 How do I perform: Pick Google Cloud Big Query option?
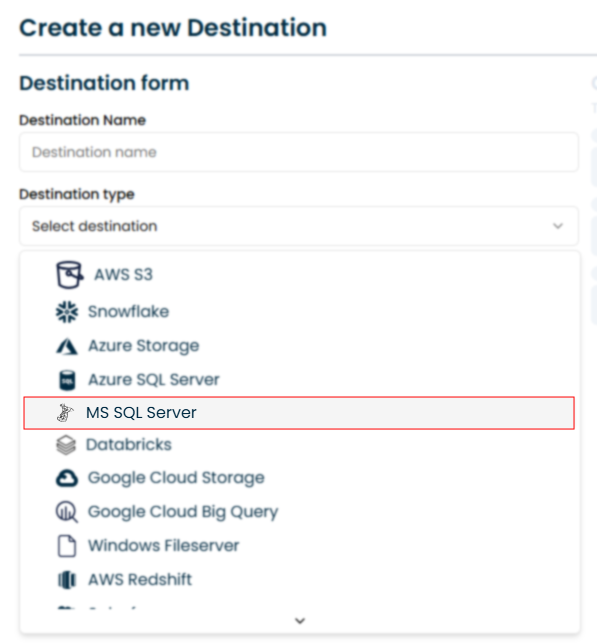tap(300, 512)
